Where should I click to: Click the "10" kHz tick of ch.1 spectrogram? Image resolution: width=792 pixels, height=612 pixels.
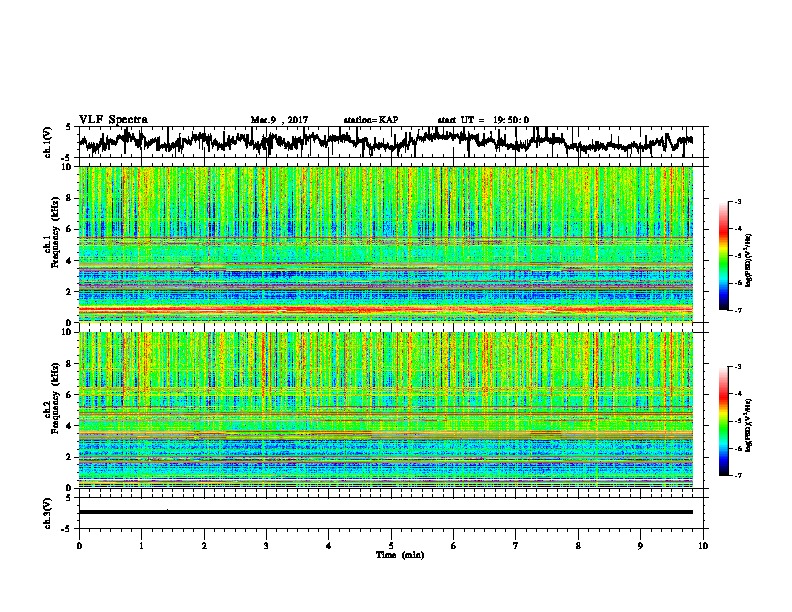(x=68, y=167)
